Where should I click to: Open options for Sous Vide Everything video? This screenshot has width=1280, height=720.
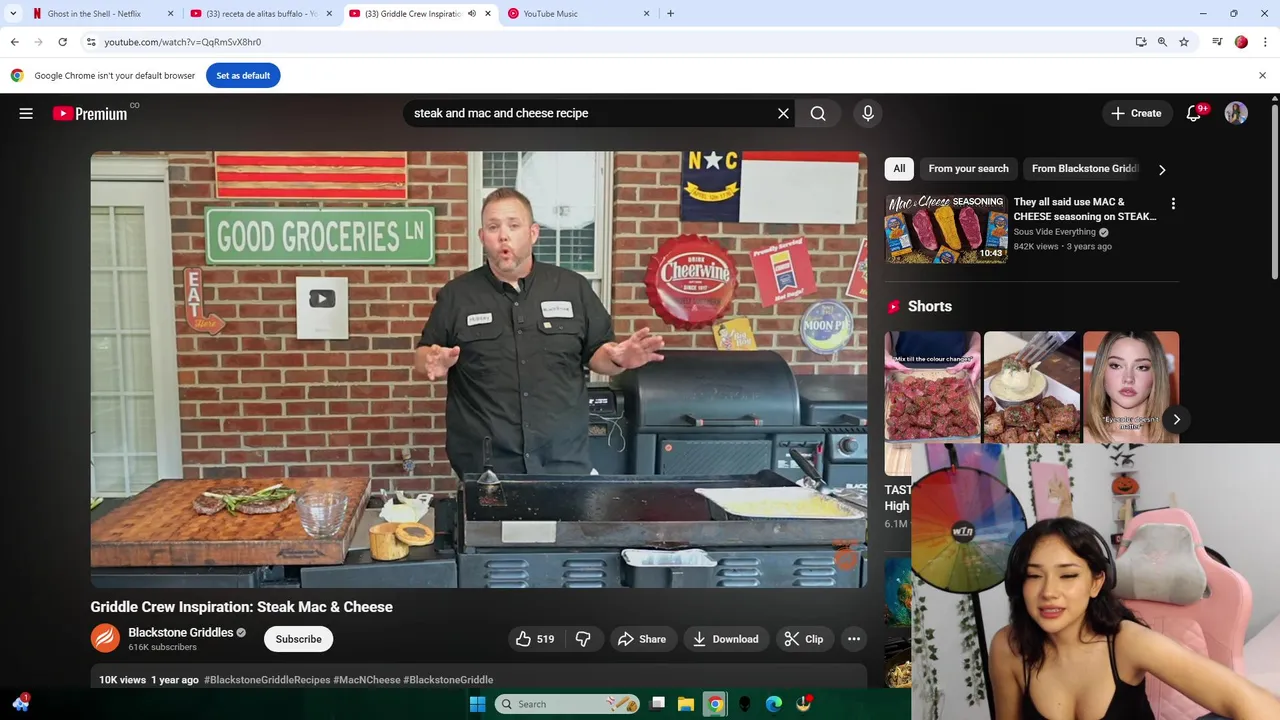(x=1173, y=204)
